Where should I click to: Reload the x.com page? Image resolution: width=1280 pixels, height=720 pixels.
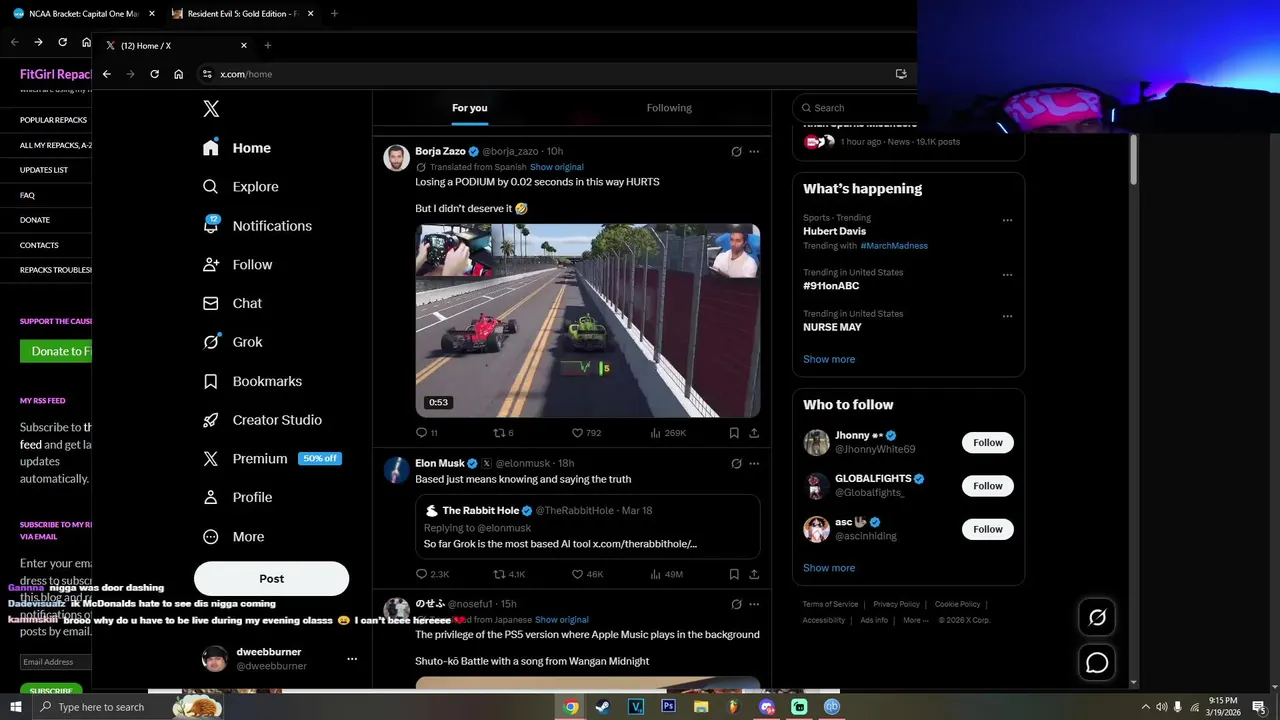(154, 74)
